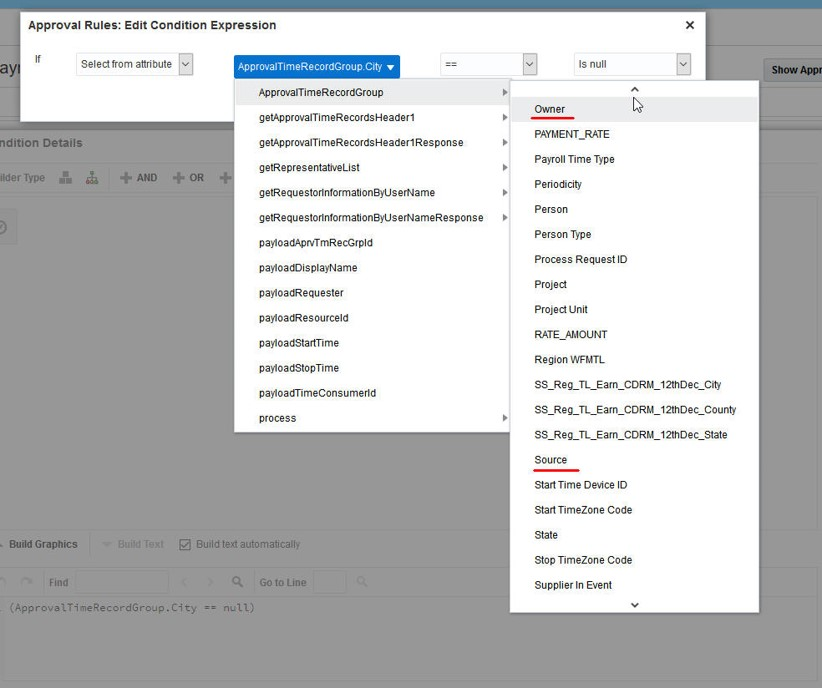Expand the getRepresentativeList submenu
The width and height of the screenshot is (822, 688).
coord(372,168)
